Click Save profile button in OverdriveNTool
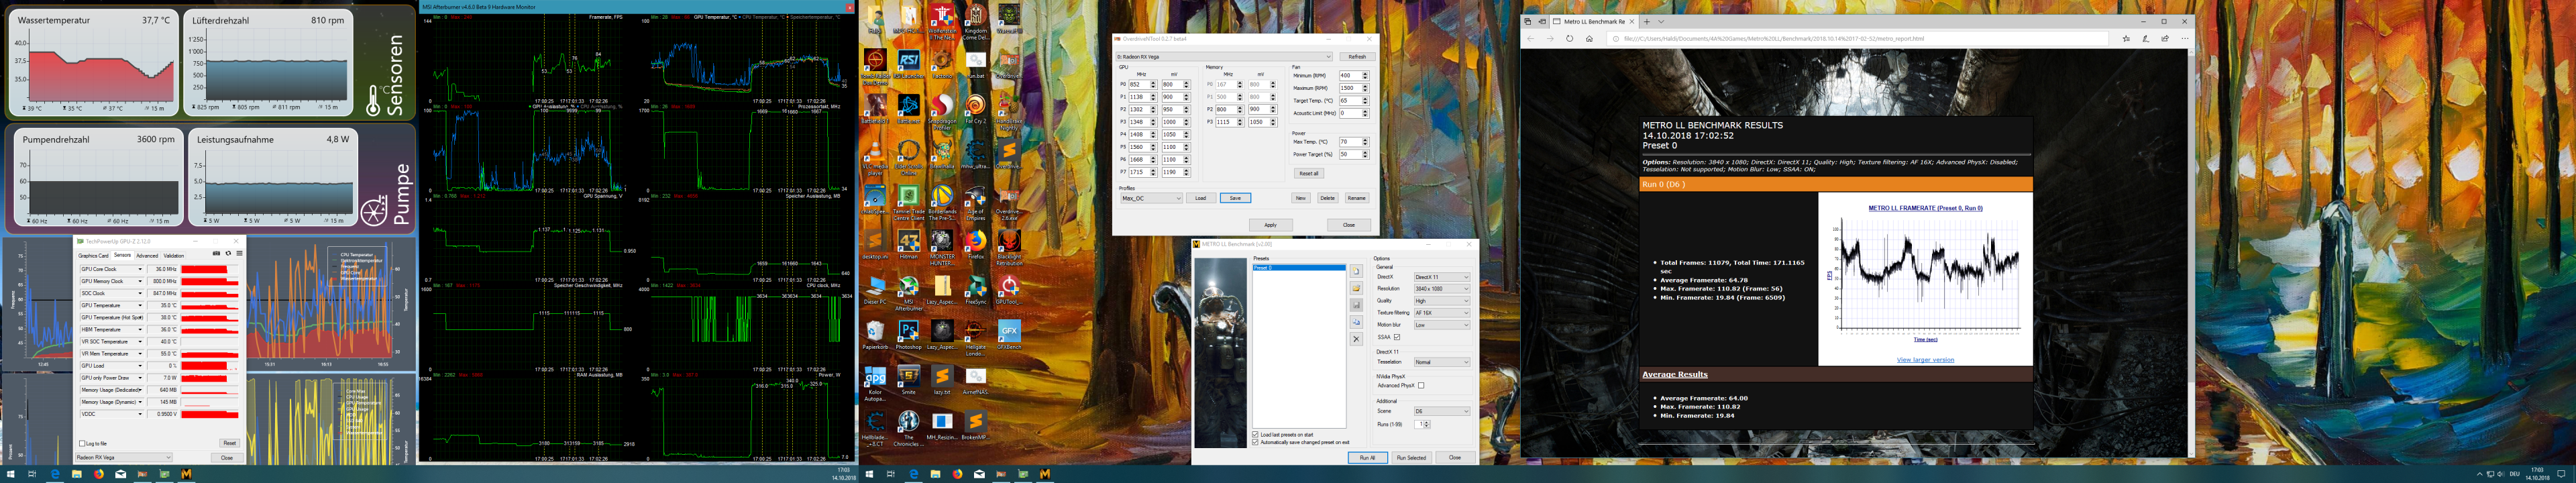The width and height of the screenshot is (2576, 483). pos(1235,198)
